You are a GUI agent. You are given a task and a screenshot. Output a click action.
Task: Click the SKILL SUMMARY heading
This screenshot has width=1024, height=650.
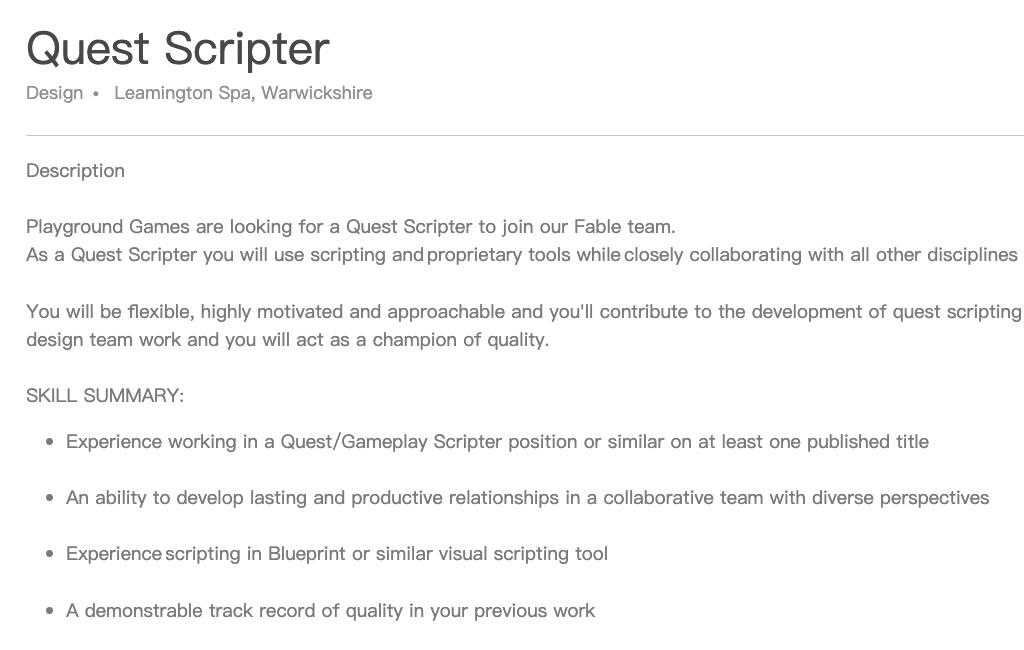coord(105,396)
